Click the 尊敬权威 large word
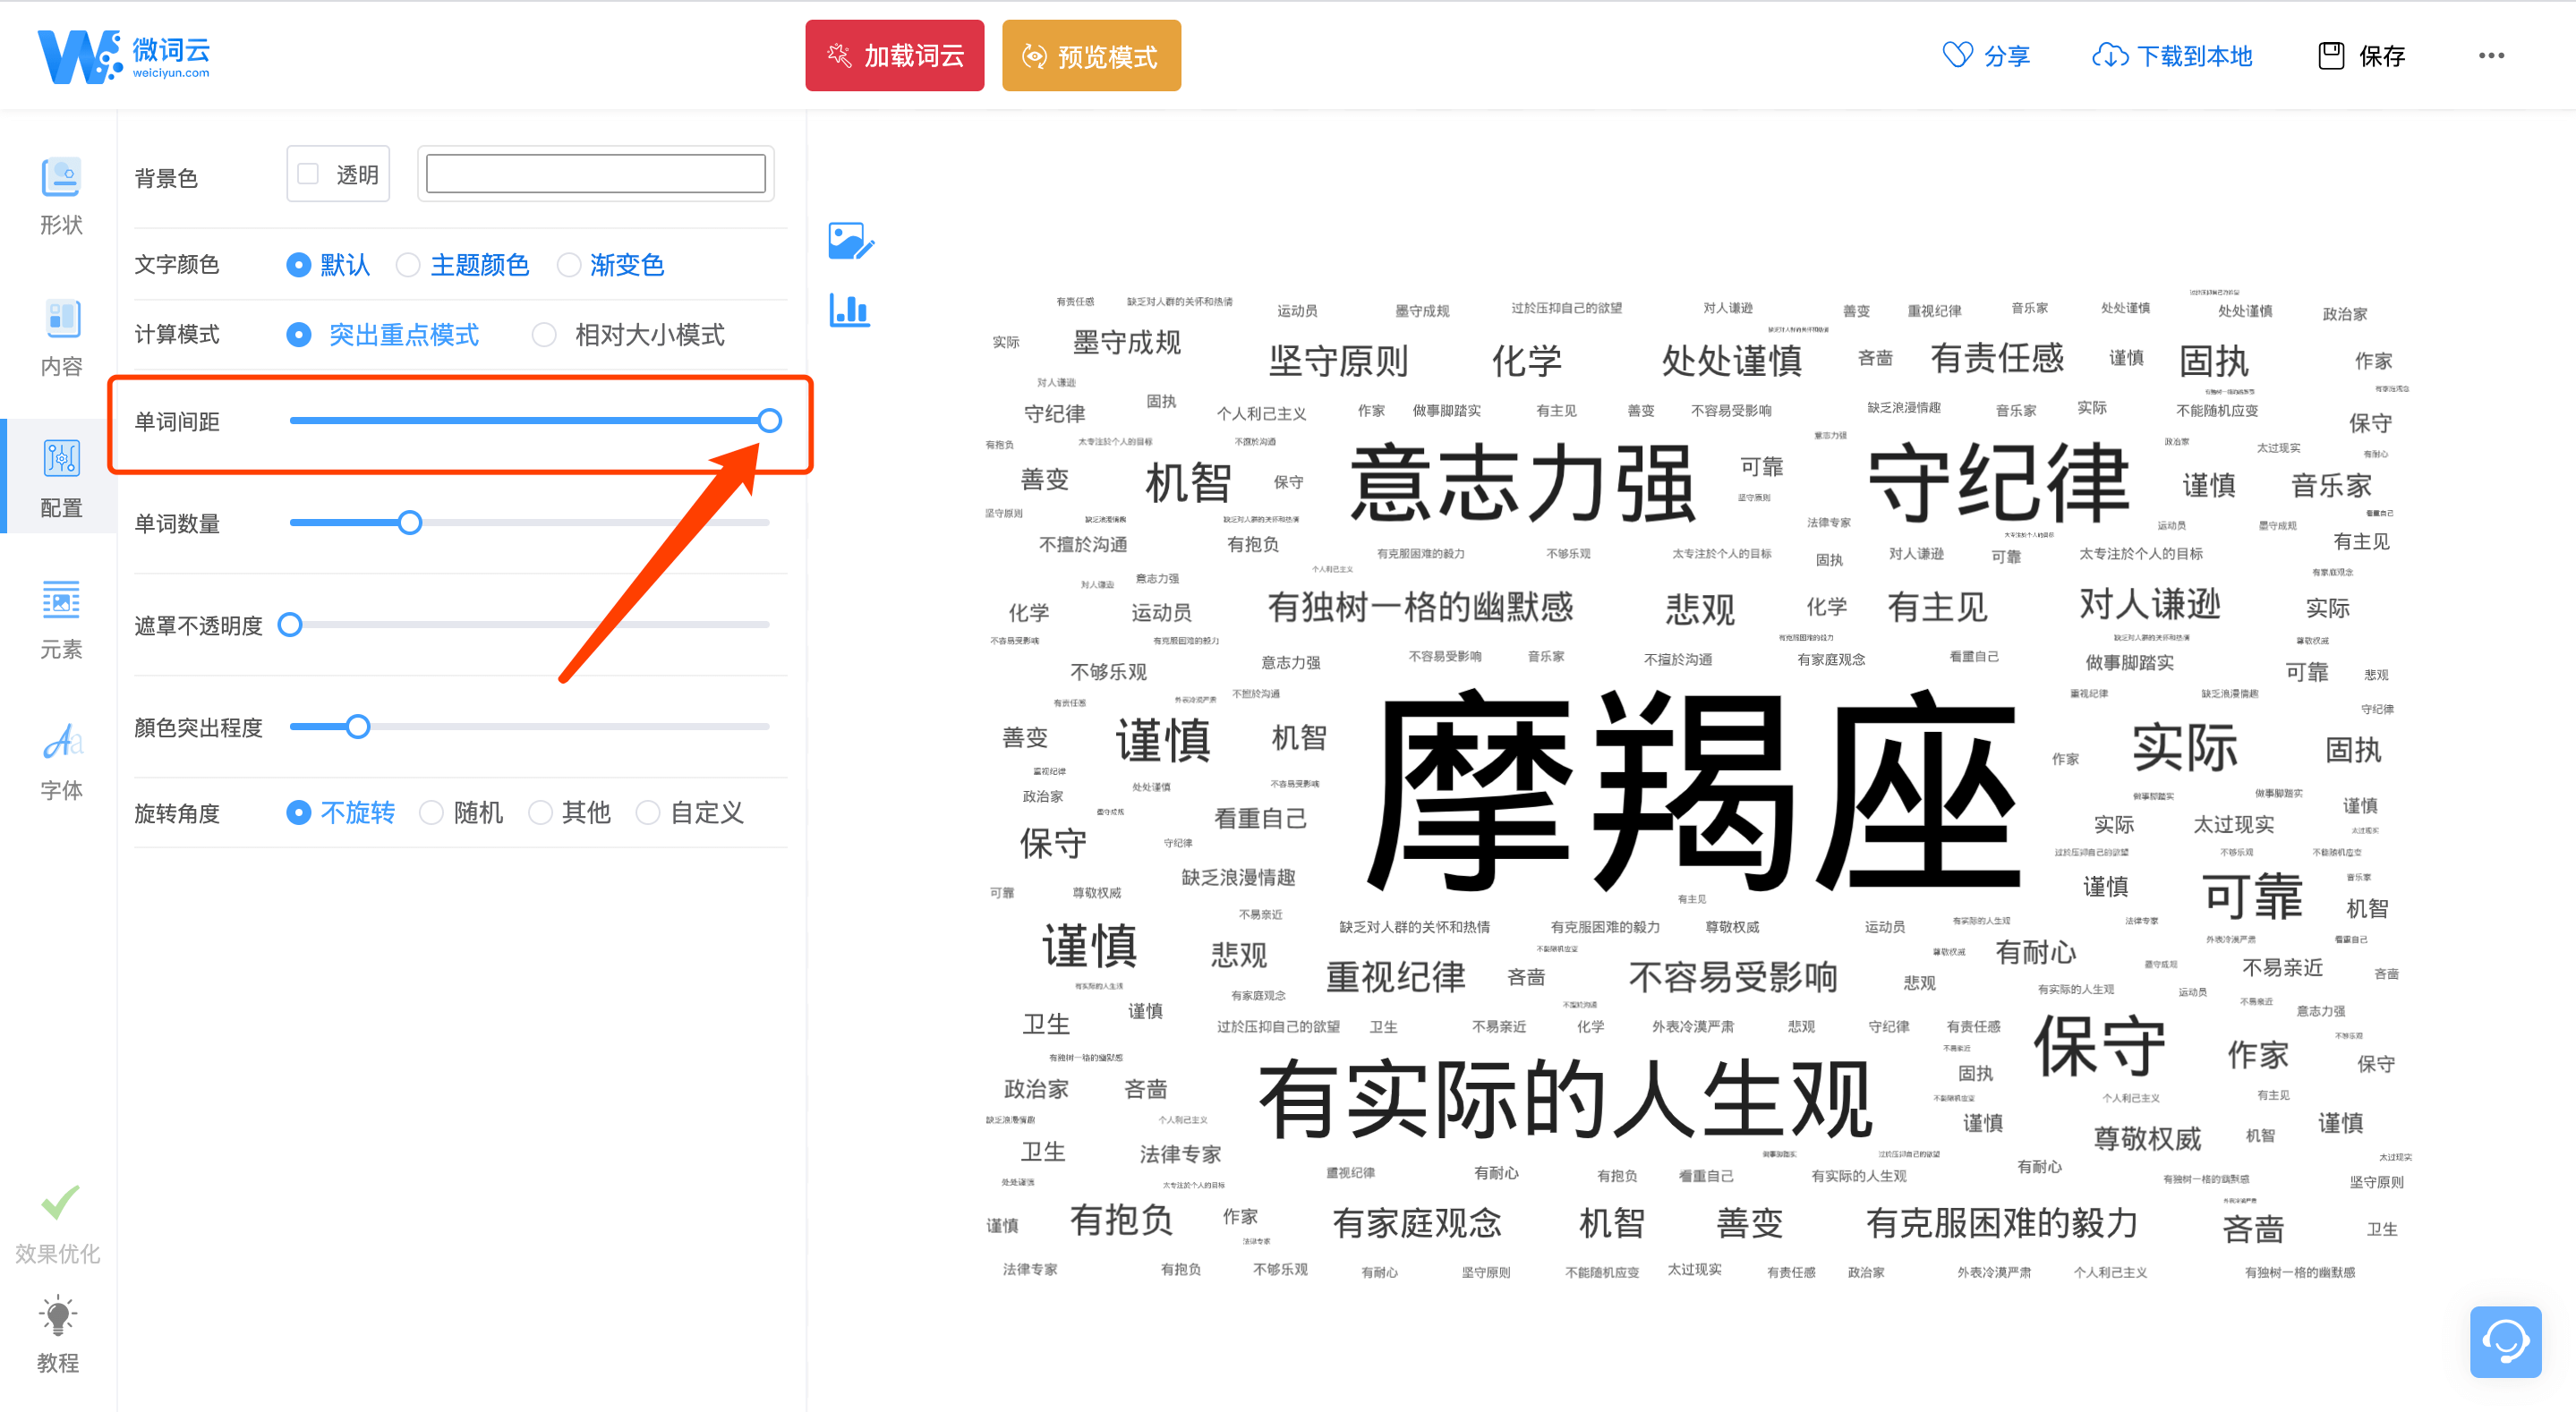The image size is (2576, 1412). [2147, 1138]
